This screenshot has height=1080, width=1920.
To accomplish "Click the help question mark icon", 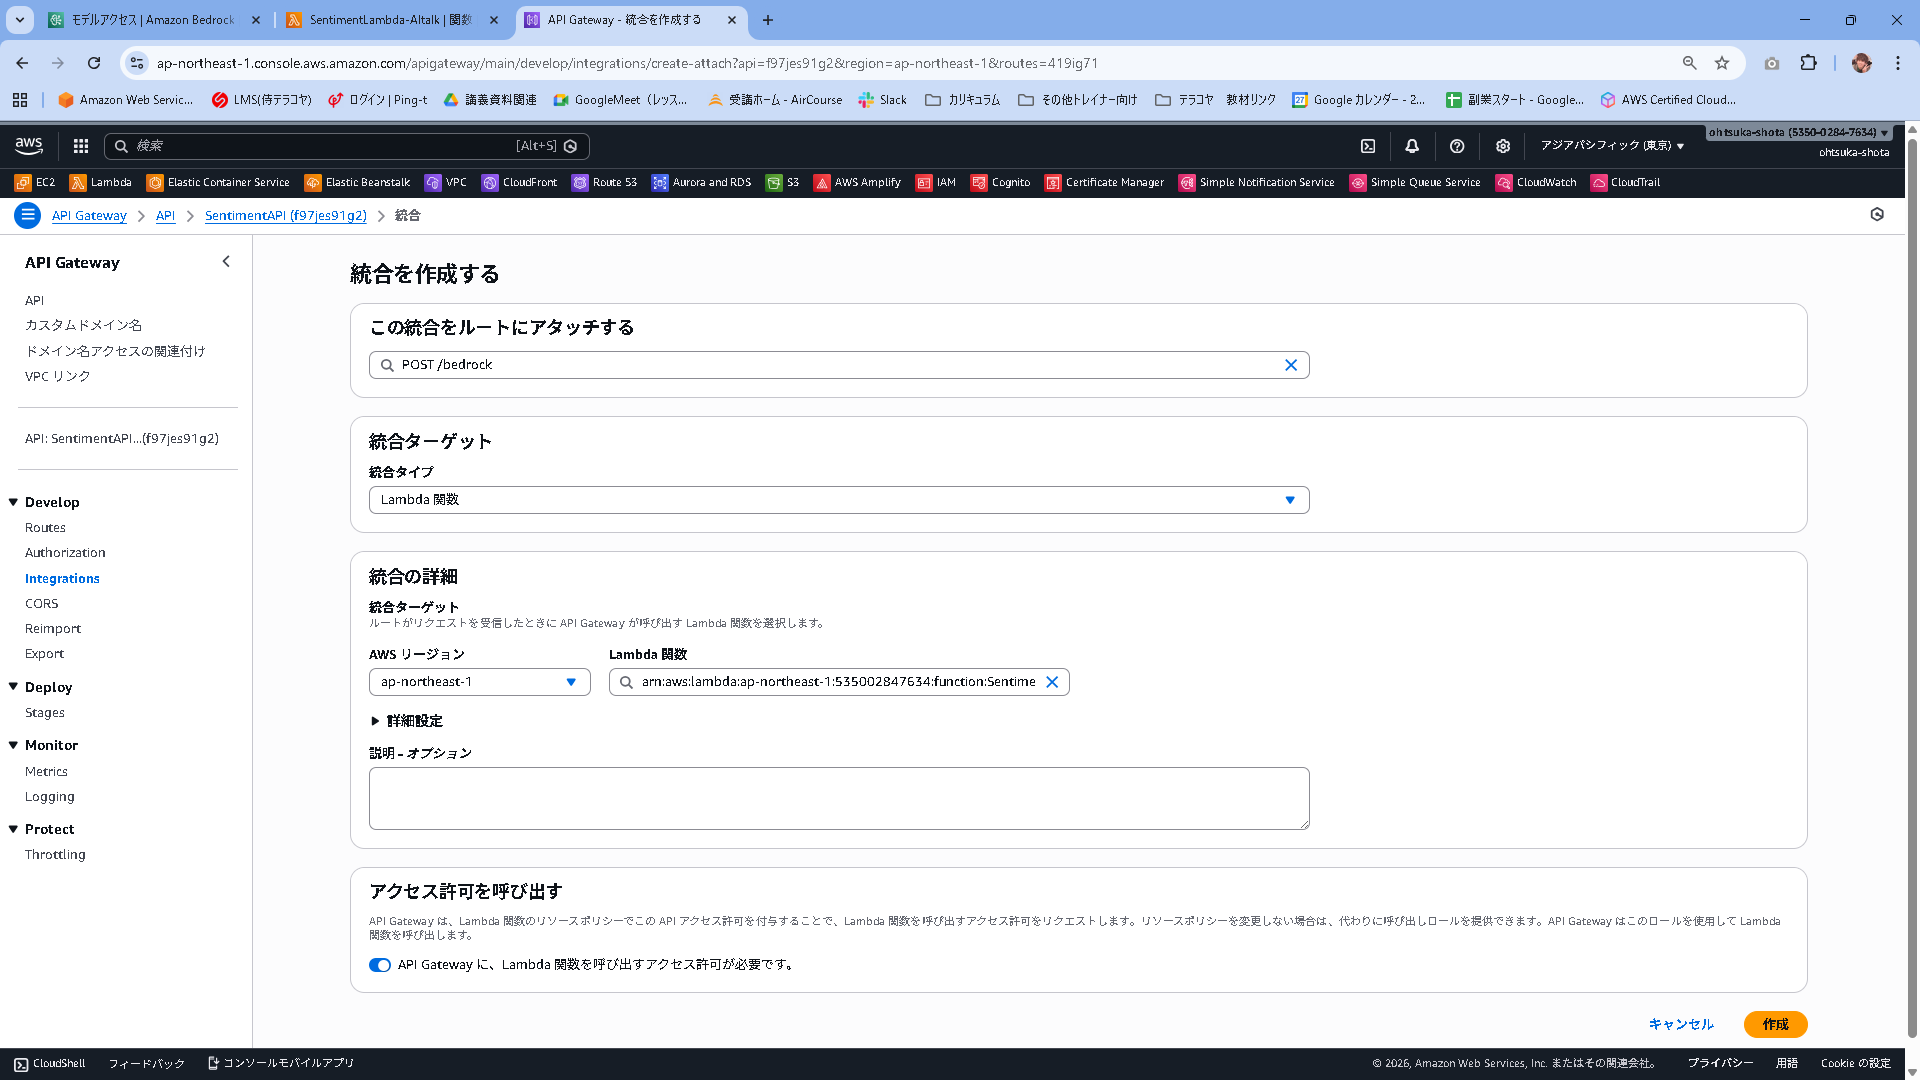I will [x=1457, y=146].
